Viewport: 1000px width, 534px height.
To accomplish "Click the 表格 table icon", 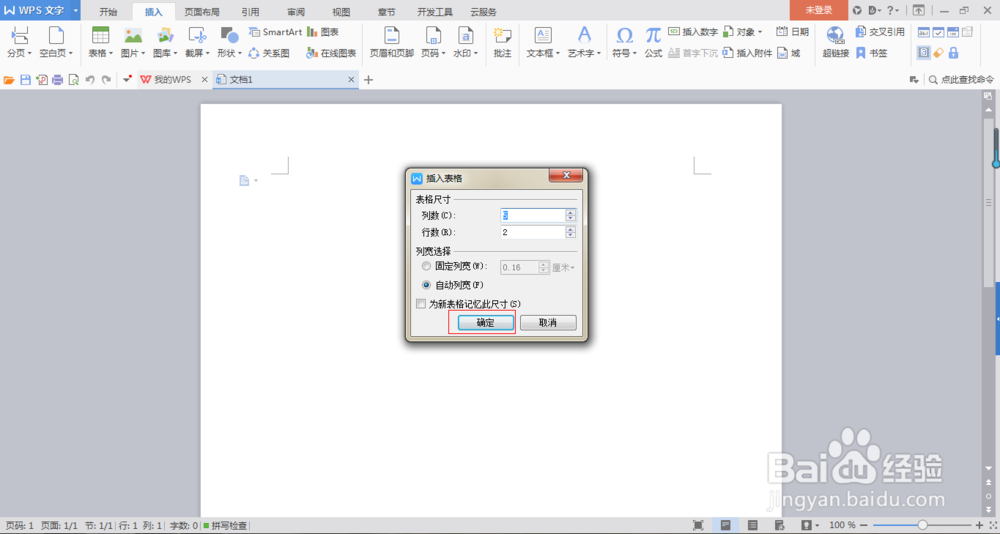I will point(101,36).
